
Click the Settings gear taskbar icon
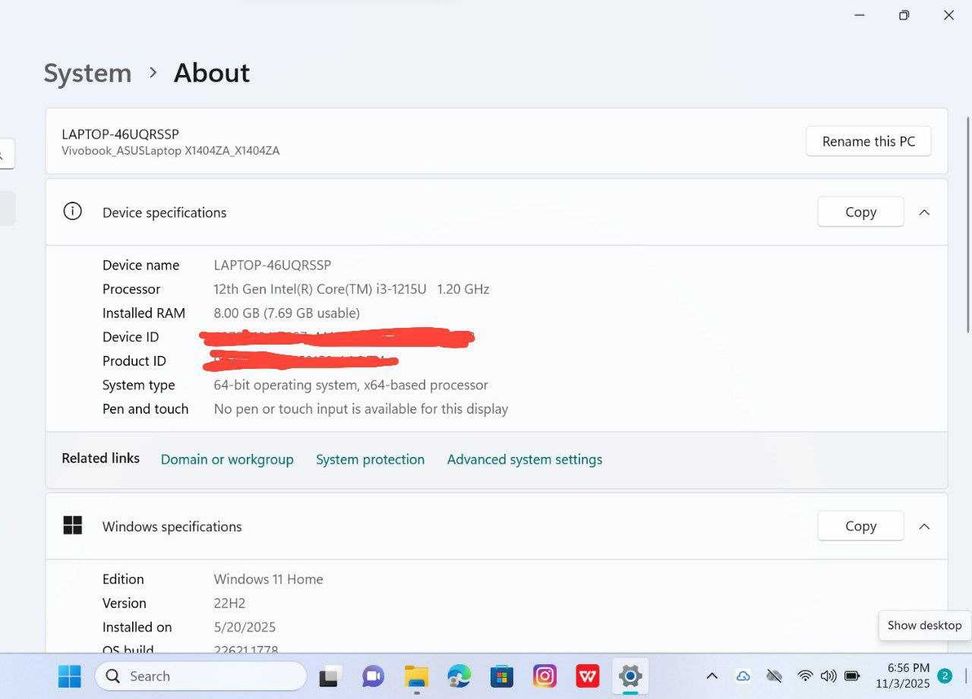coord(630,676)
